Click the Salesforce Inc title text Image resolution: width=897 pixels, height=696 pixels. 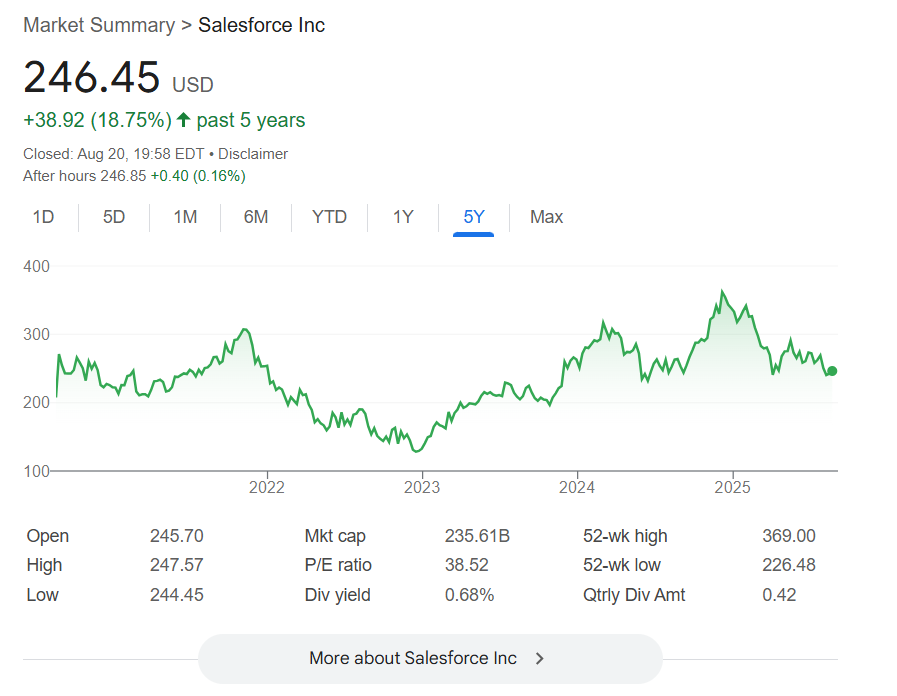pos(261,25)
